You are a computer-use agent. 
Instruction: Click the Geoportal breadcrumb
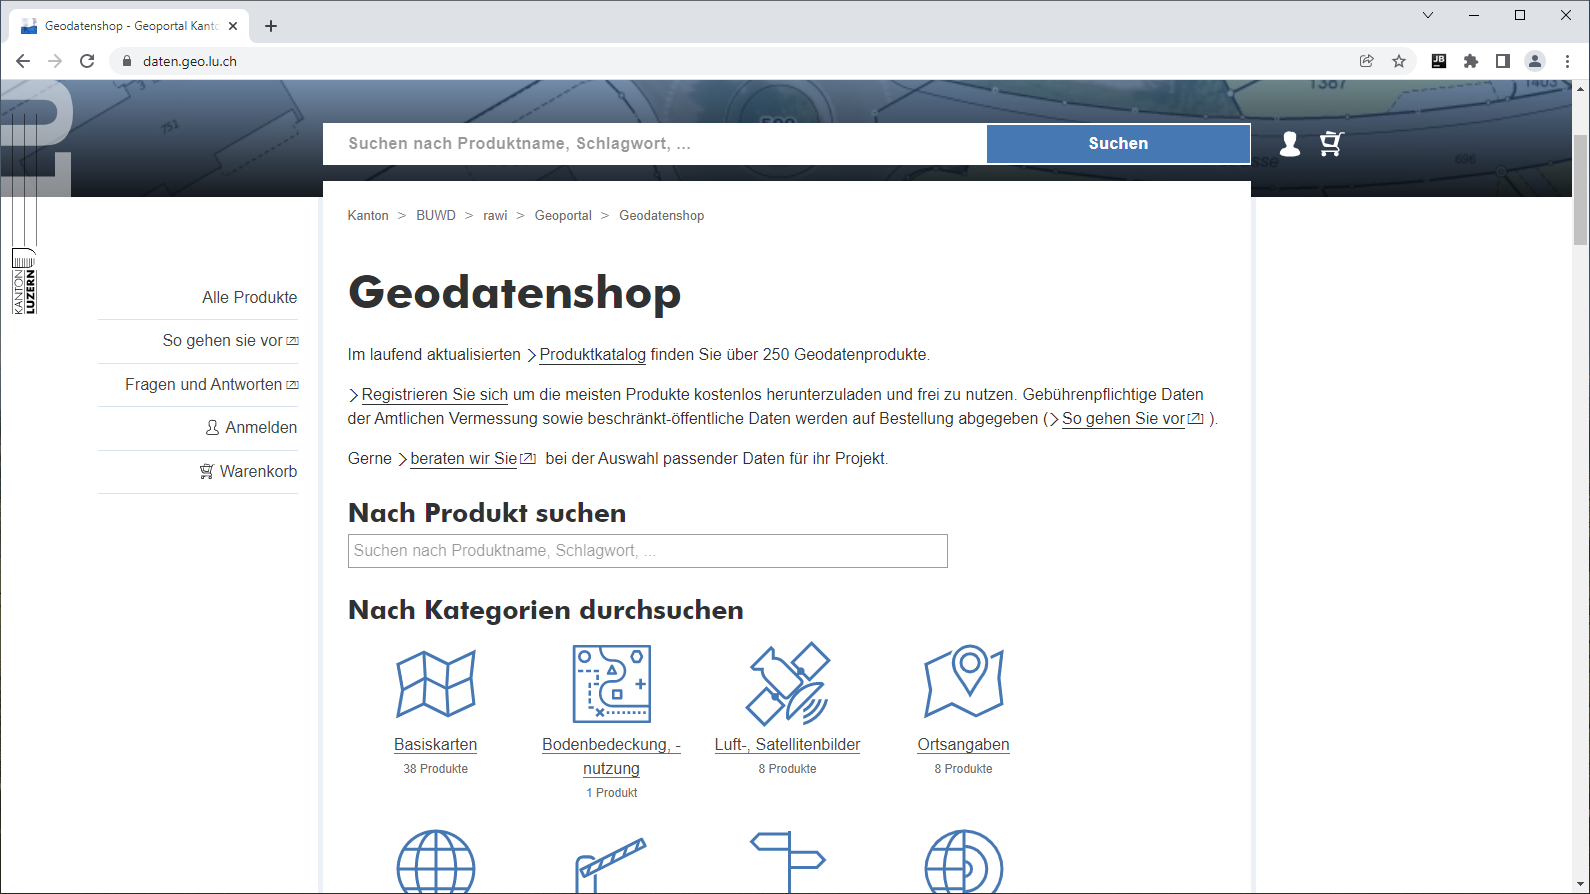click(x=563, y=216)
